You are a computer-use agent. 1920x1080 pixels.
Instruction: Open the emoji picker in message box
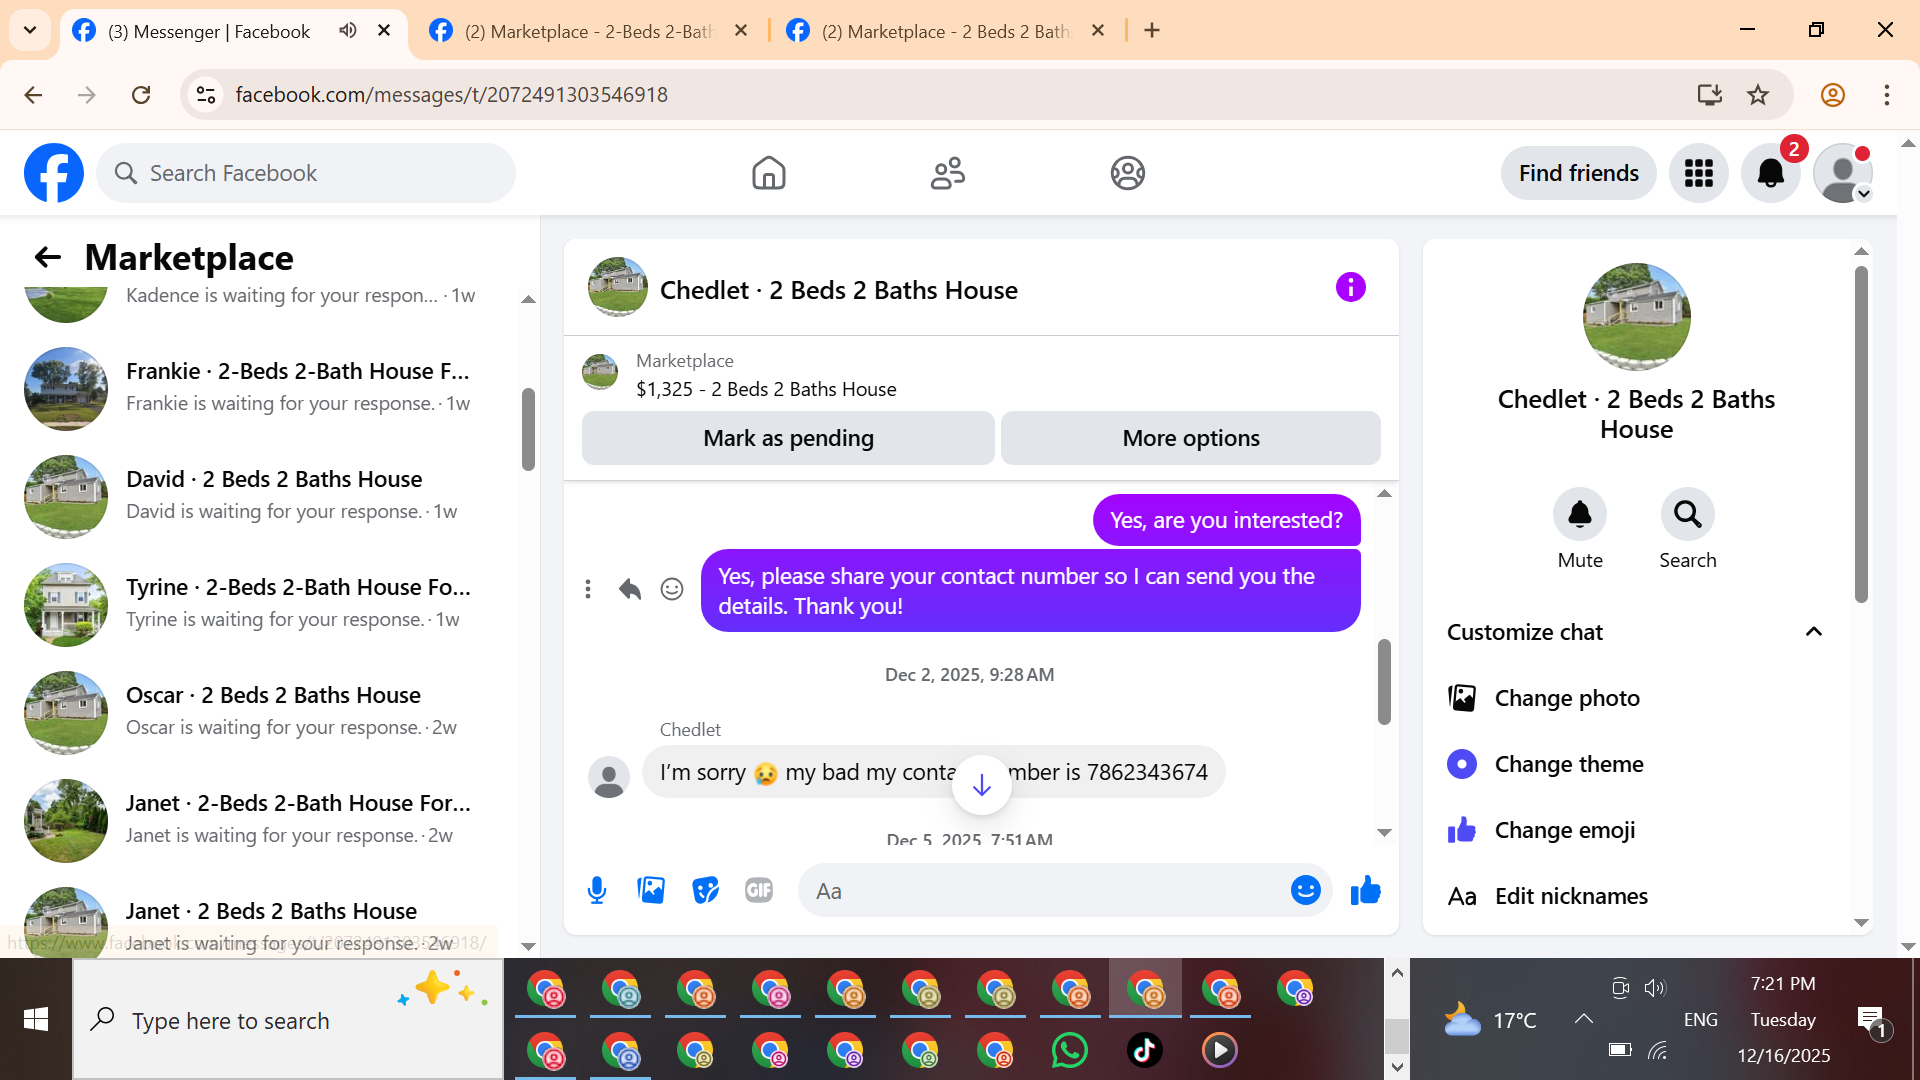[x=1305, y=890]
